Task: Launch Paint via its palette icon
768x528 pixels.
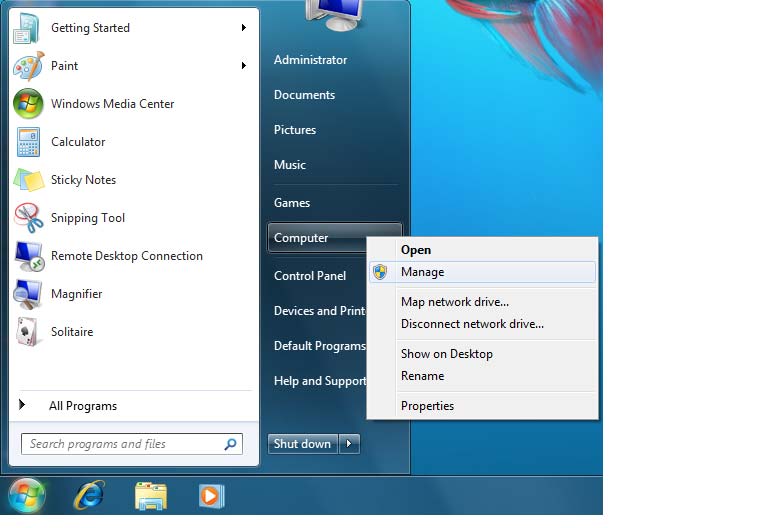Action: click(28, 66)
